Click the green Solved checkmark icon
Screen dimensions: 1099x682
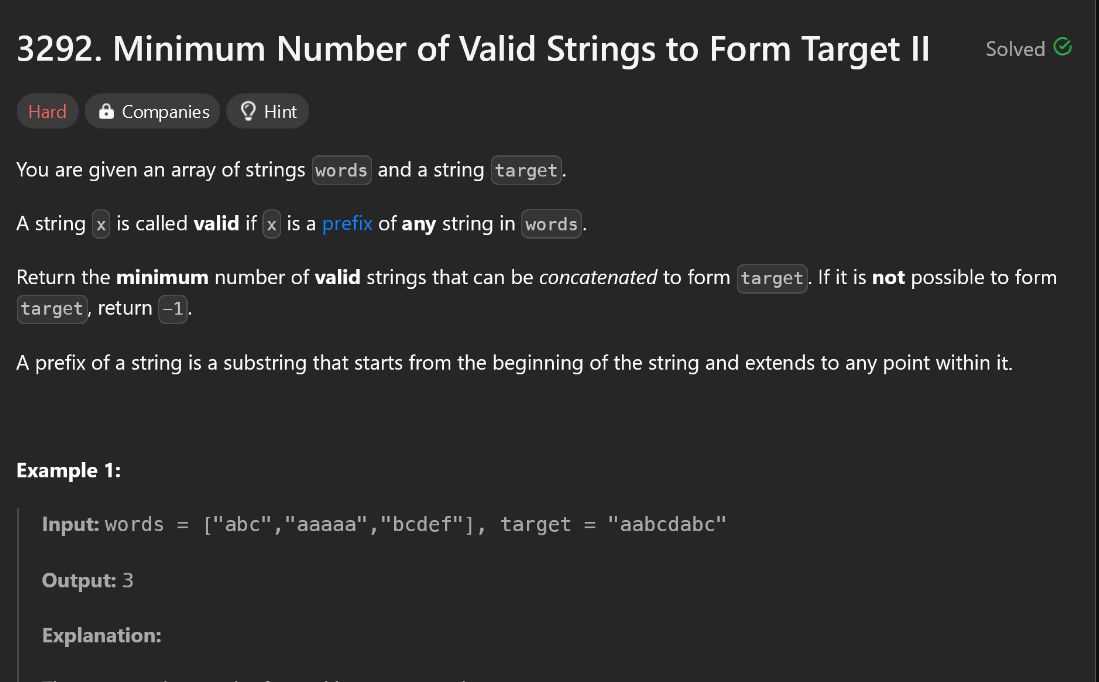point(1063,47)
